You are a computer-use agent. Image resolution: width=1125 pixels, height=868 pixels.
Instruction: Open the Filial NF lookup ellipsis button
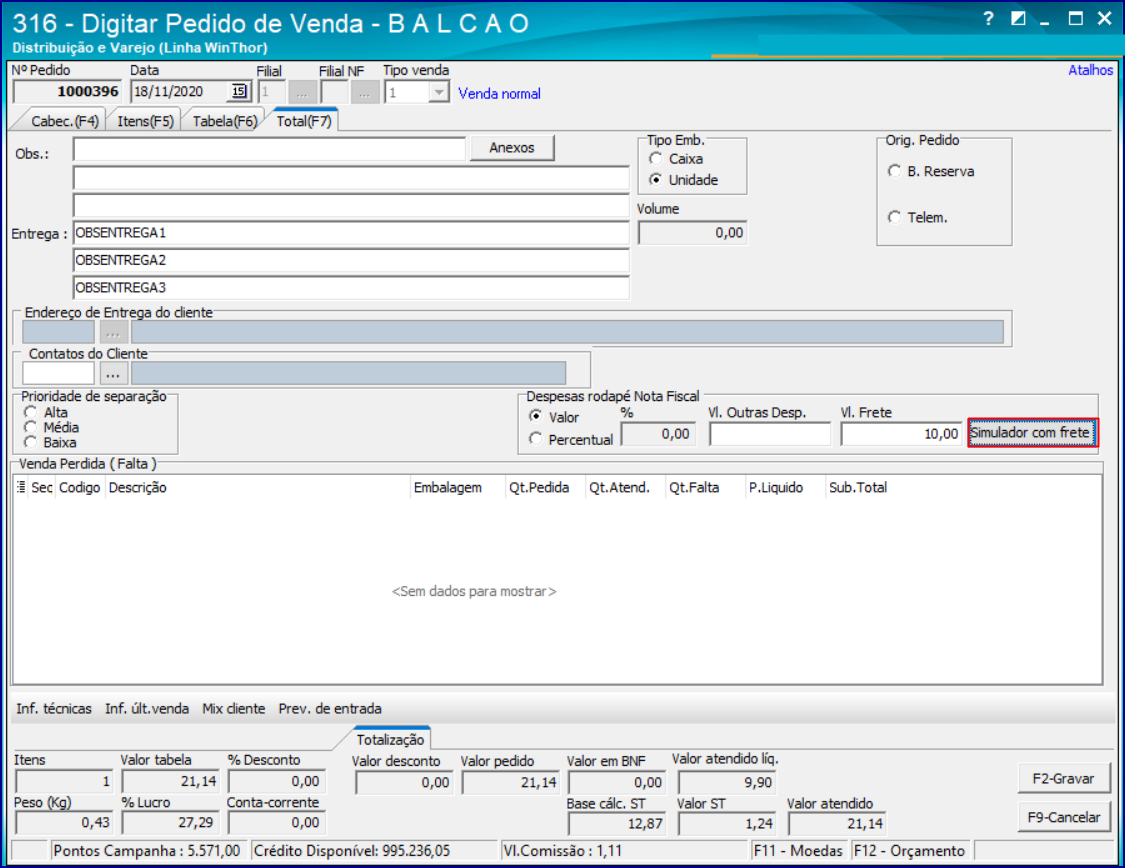365,93
